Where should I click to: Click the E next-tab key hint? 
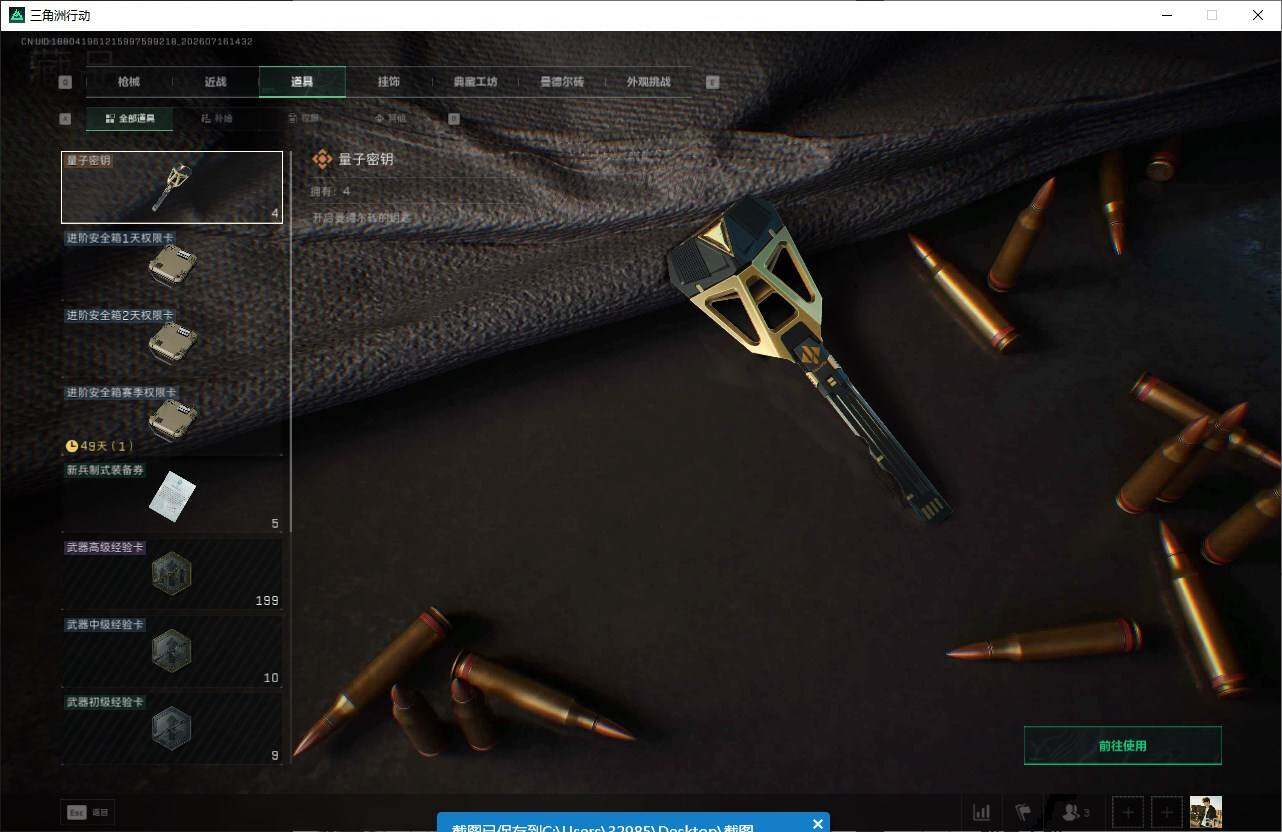tap(713, 82)
